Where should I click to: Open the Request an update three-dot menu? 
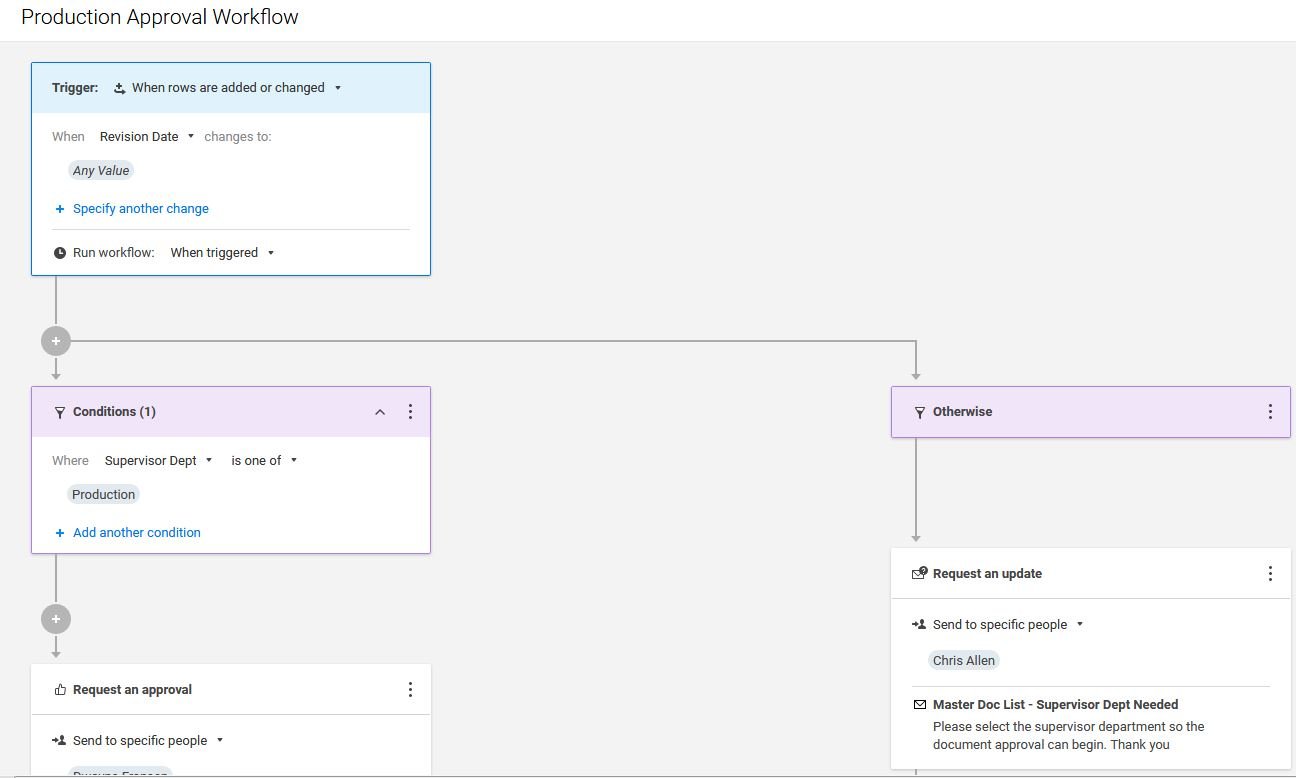click(1270, 574)
